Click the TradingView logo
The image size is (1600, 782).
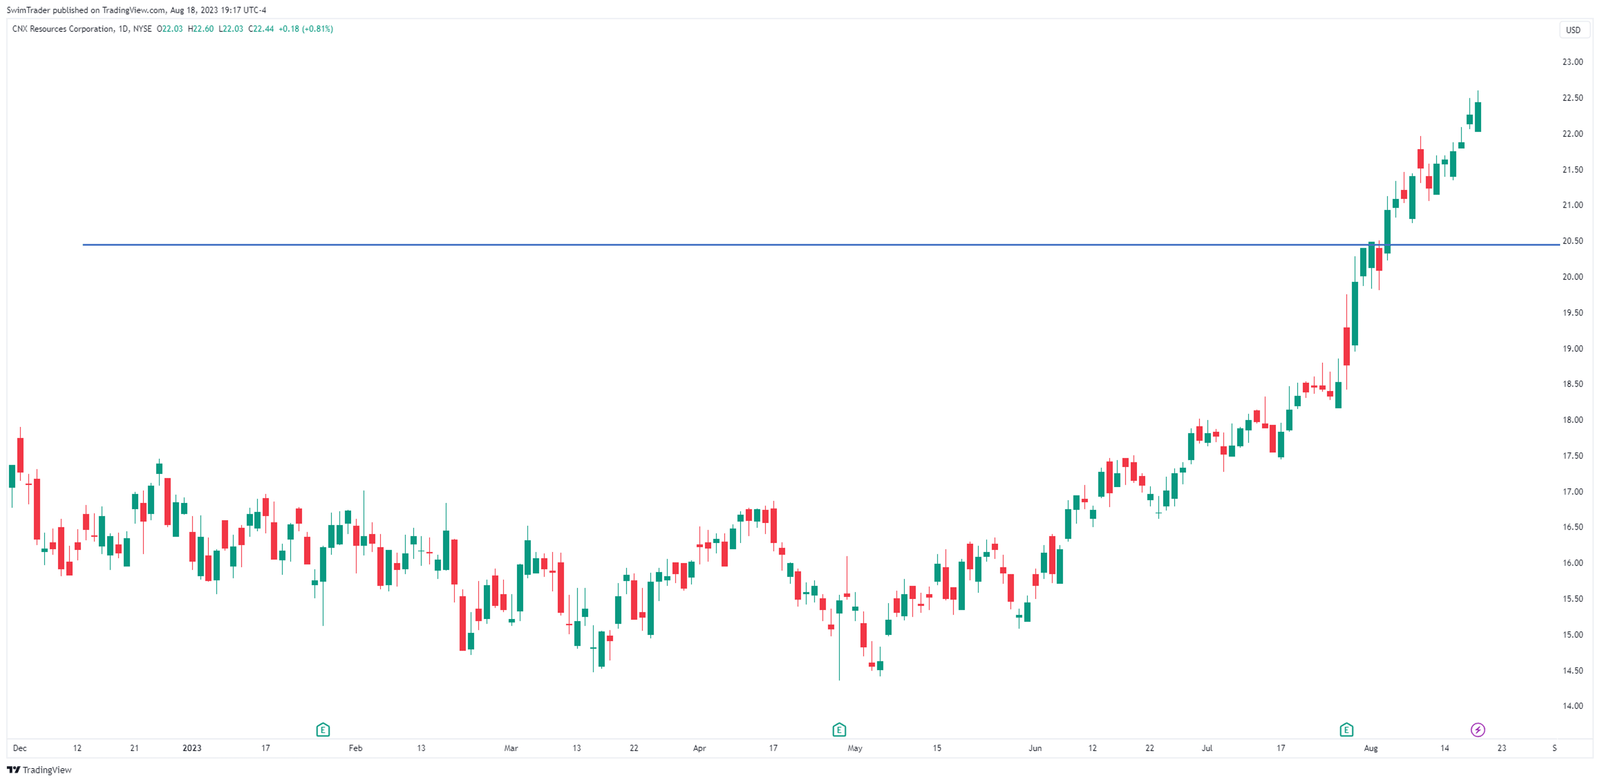[40, 770]
